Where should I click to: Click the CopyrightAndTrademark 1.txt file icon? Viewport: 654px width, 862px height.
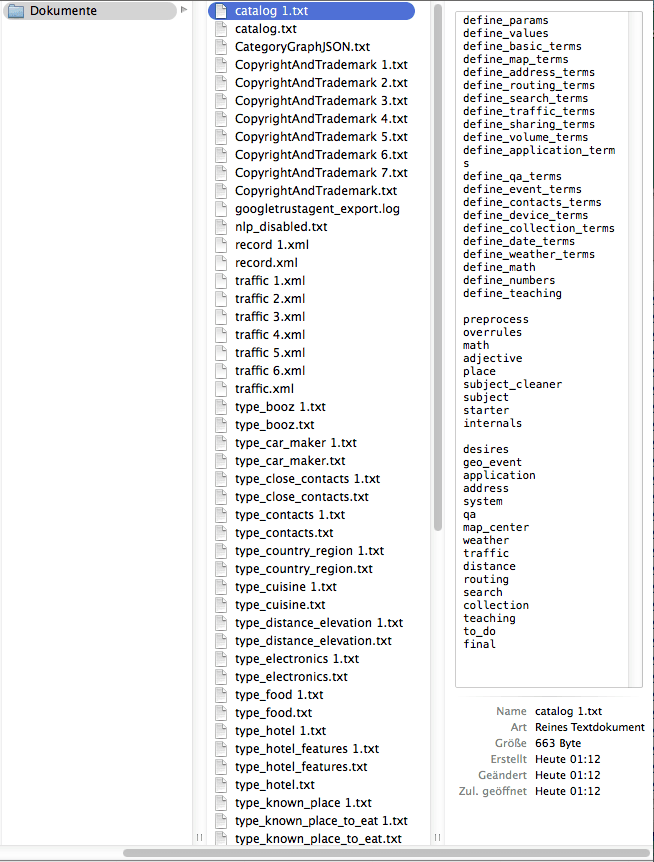(x=221, y=65)
